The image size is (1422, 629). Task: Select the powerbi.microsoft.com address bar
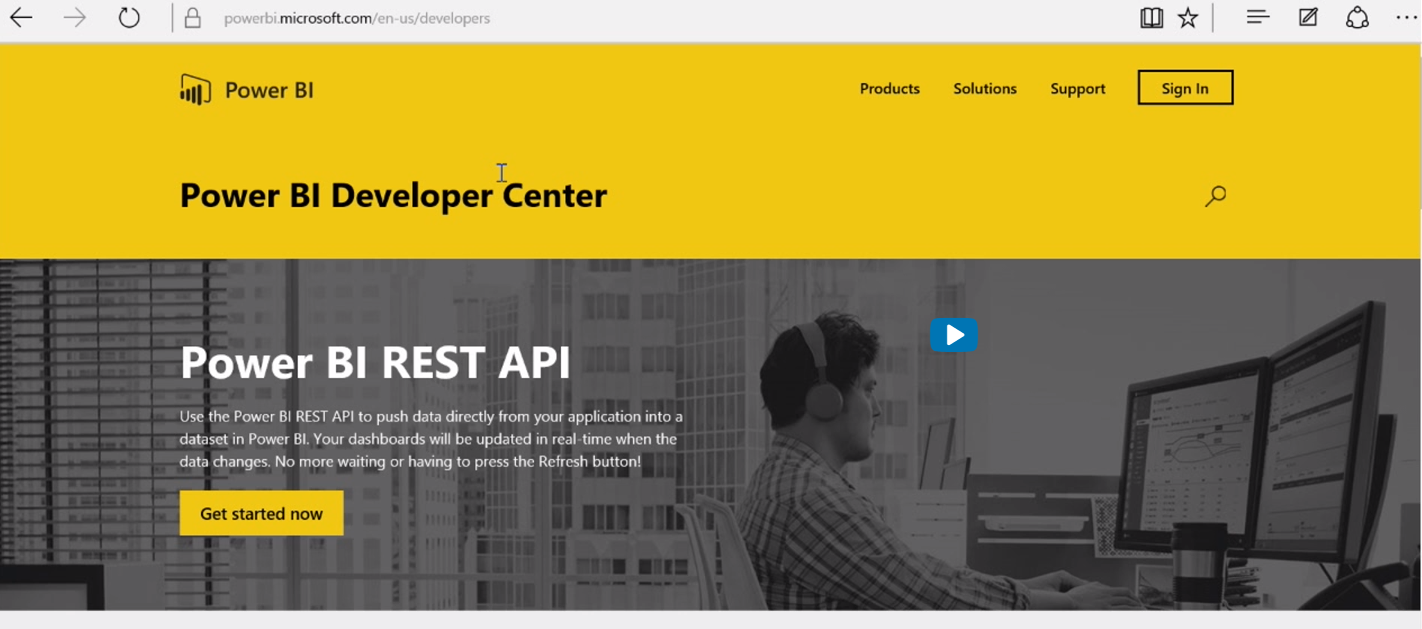click(x=357, y=18)
